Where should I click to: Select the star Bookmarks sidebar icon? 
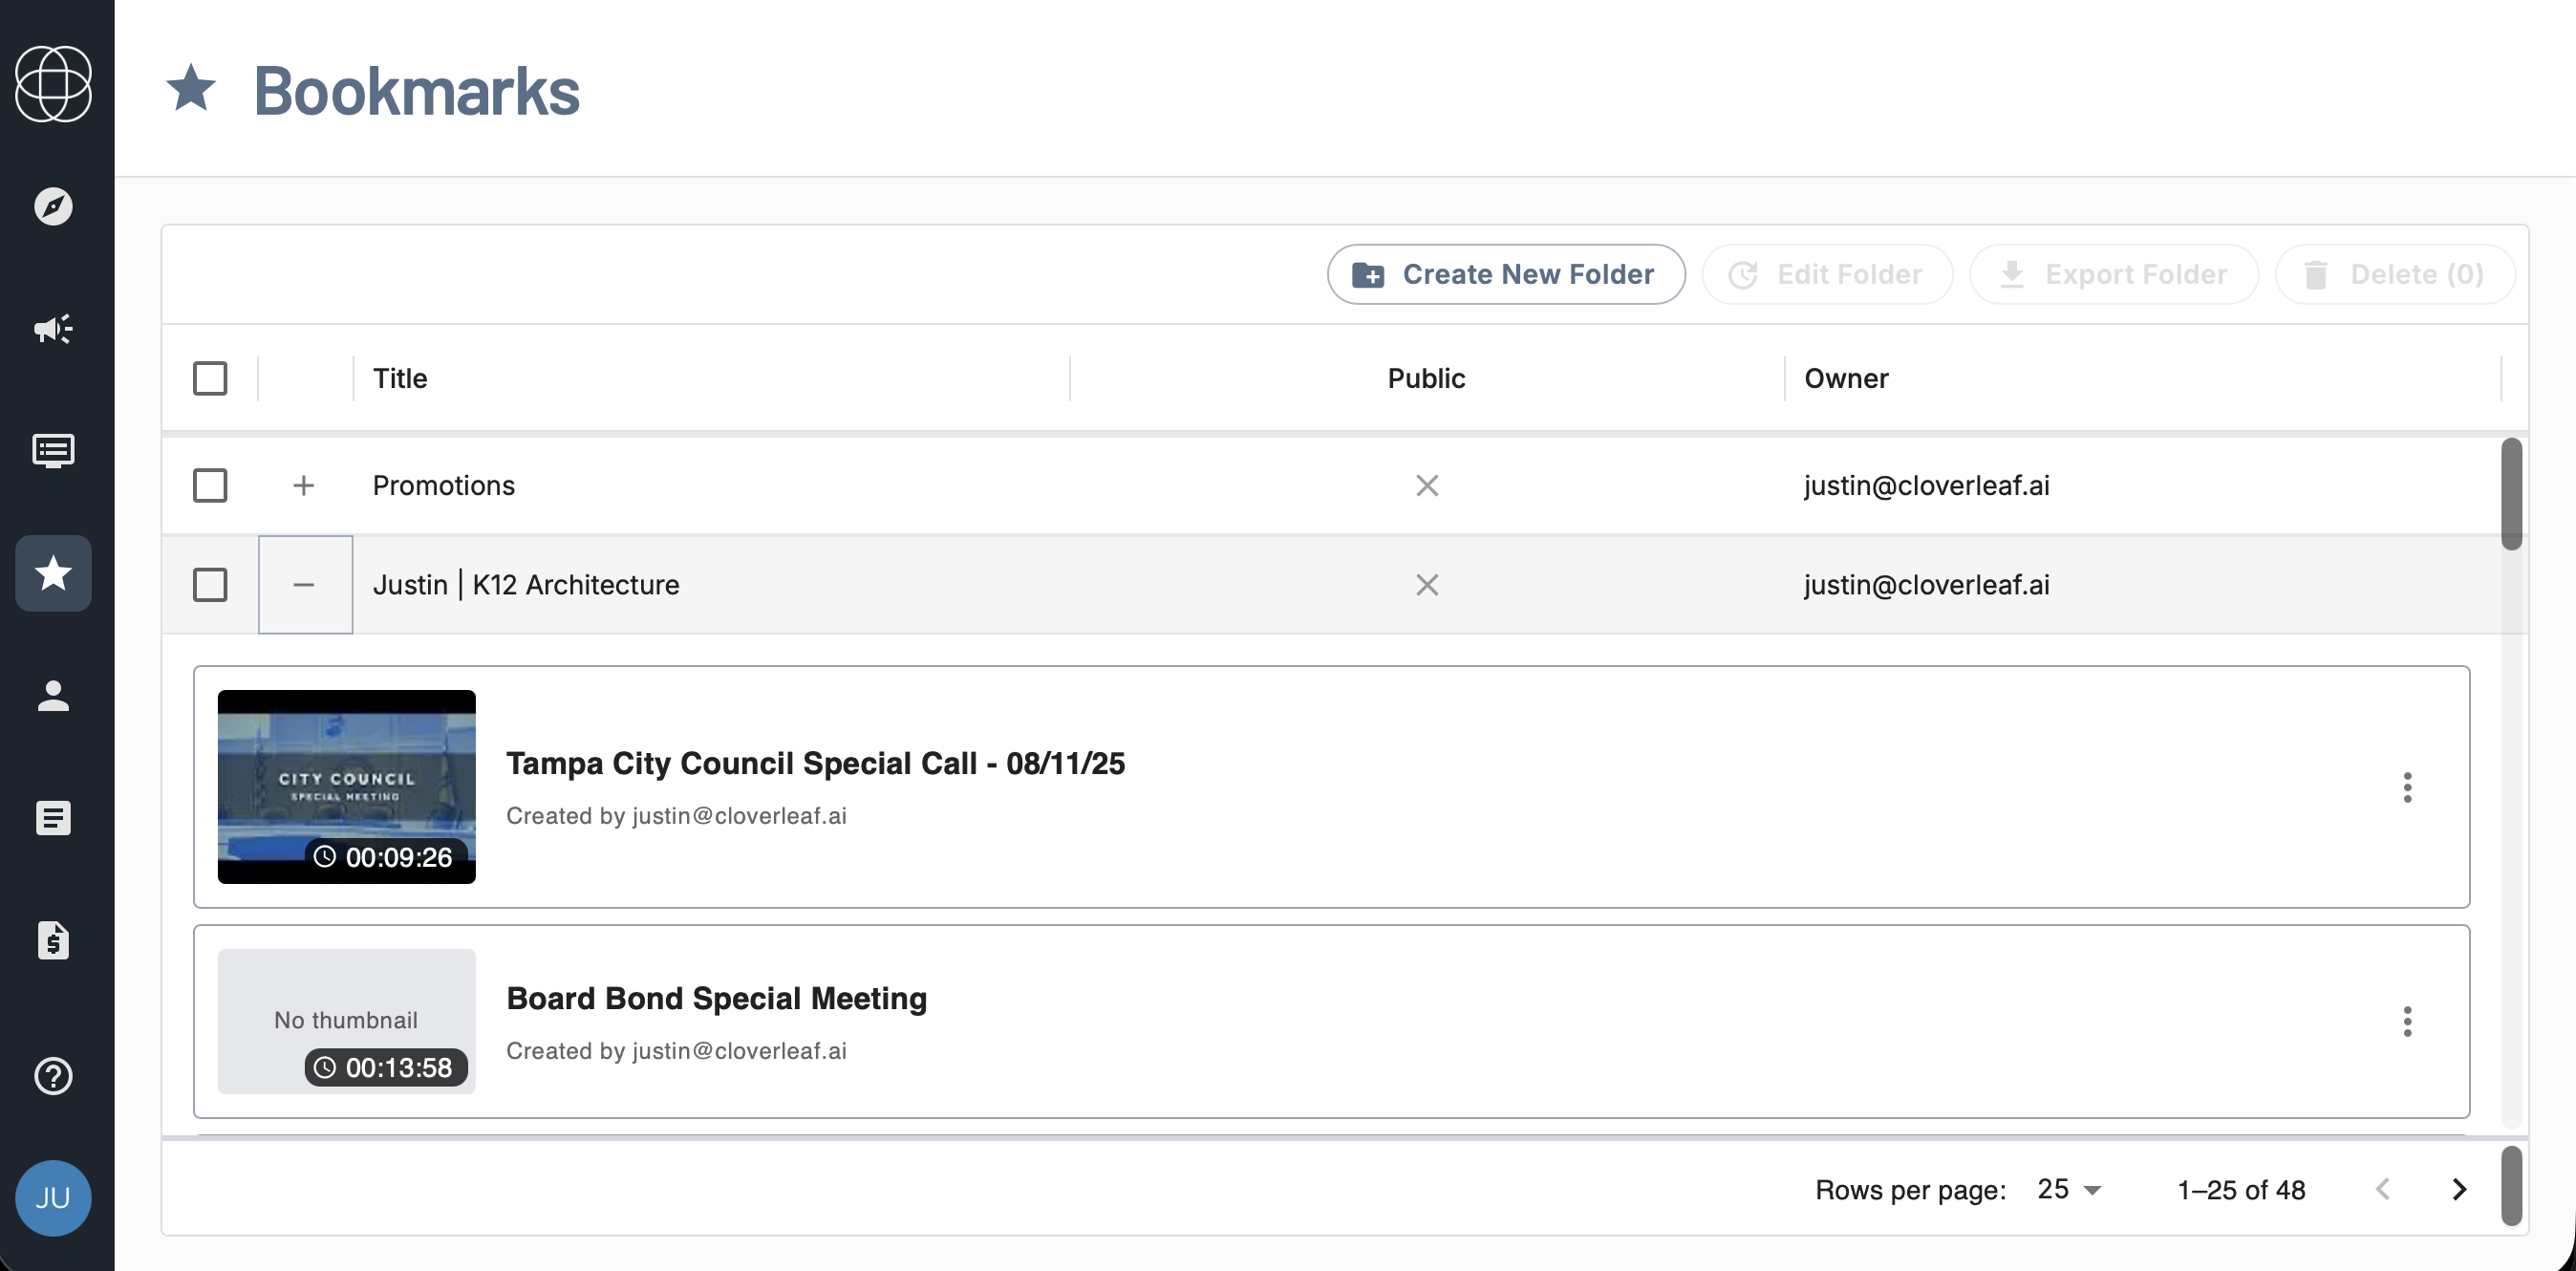click(x=53, y=573)
